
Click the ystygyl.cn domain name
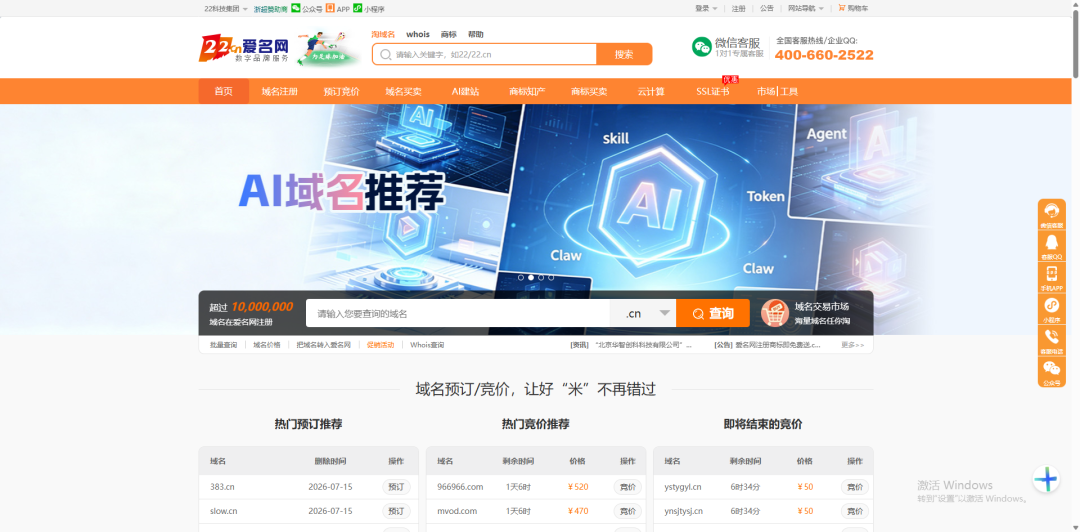point(683,487)
